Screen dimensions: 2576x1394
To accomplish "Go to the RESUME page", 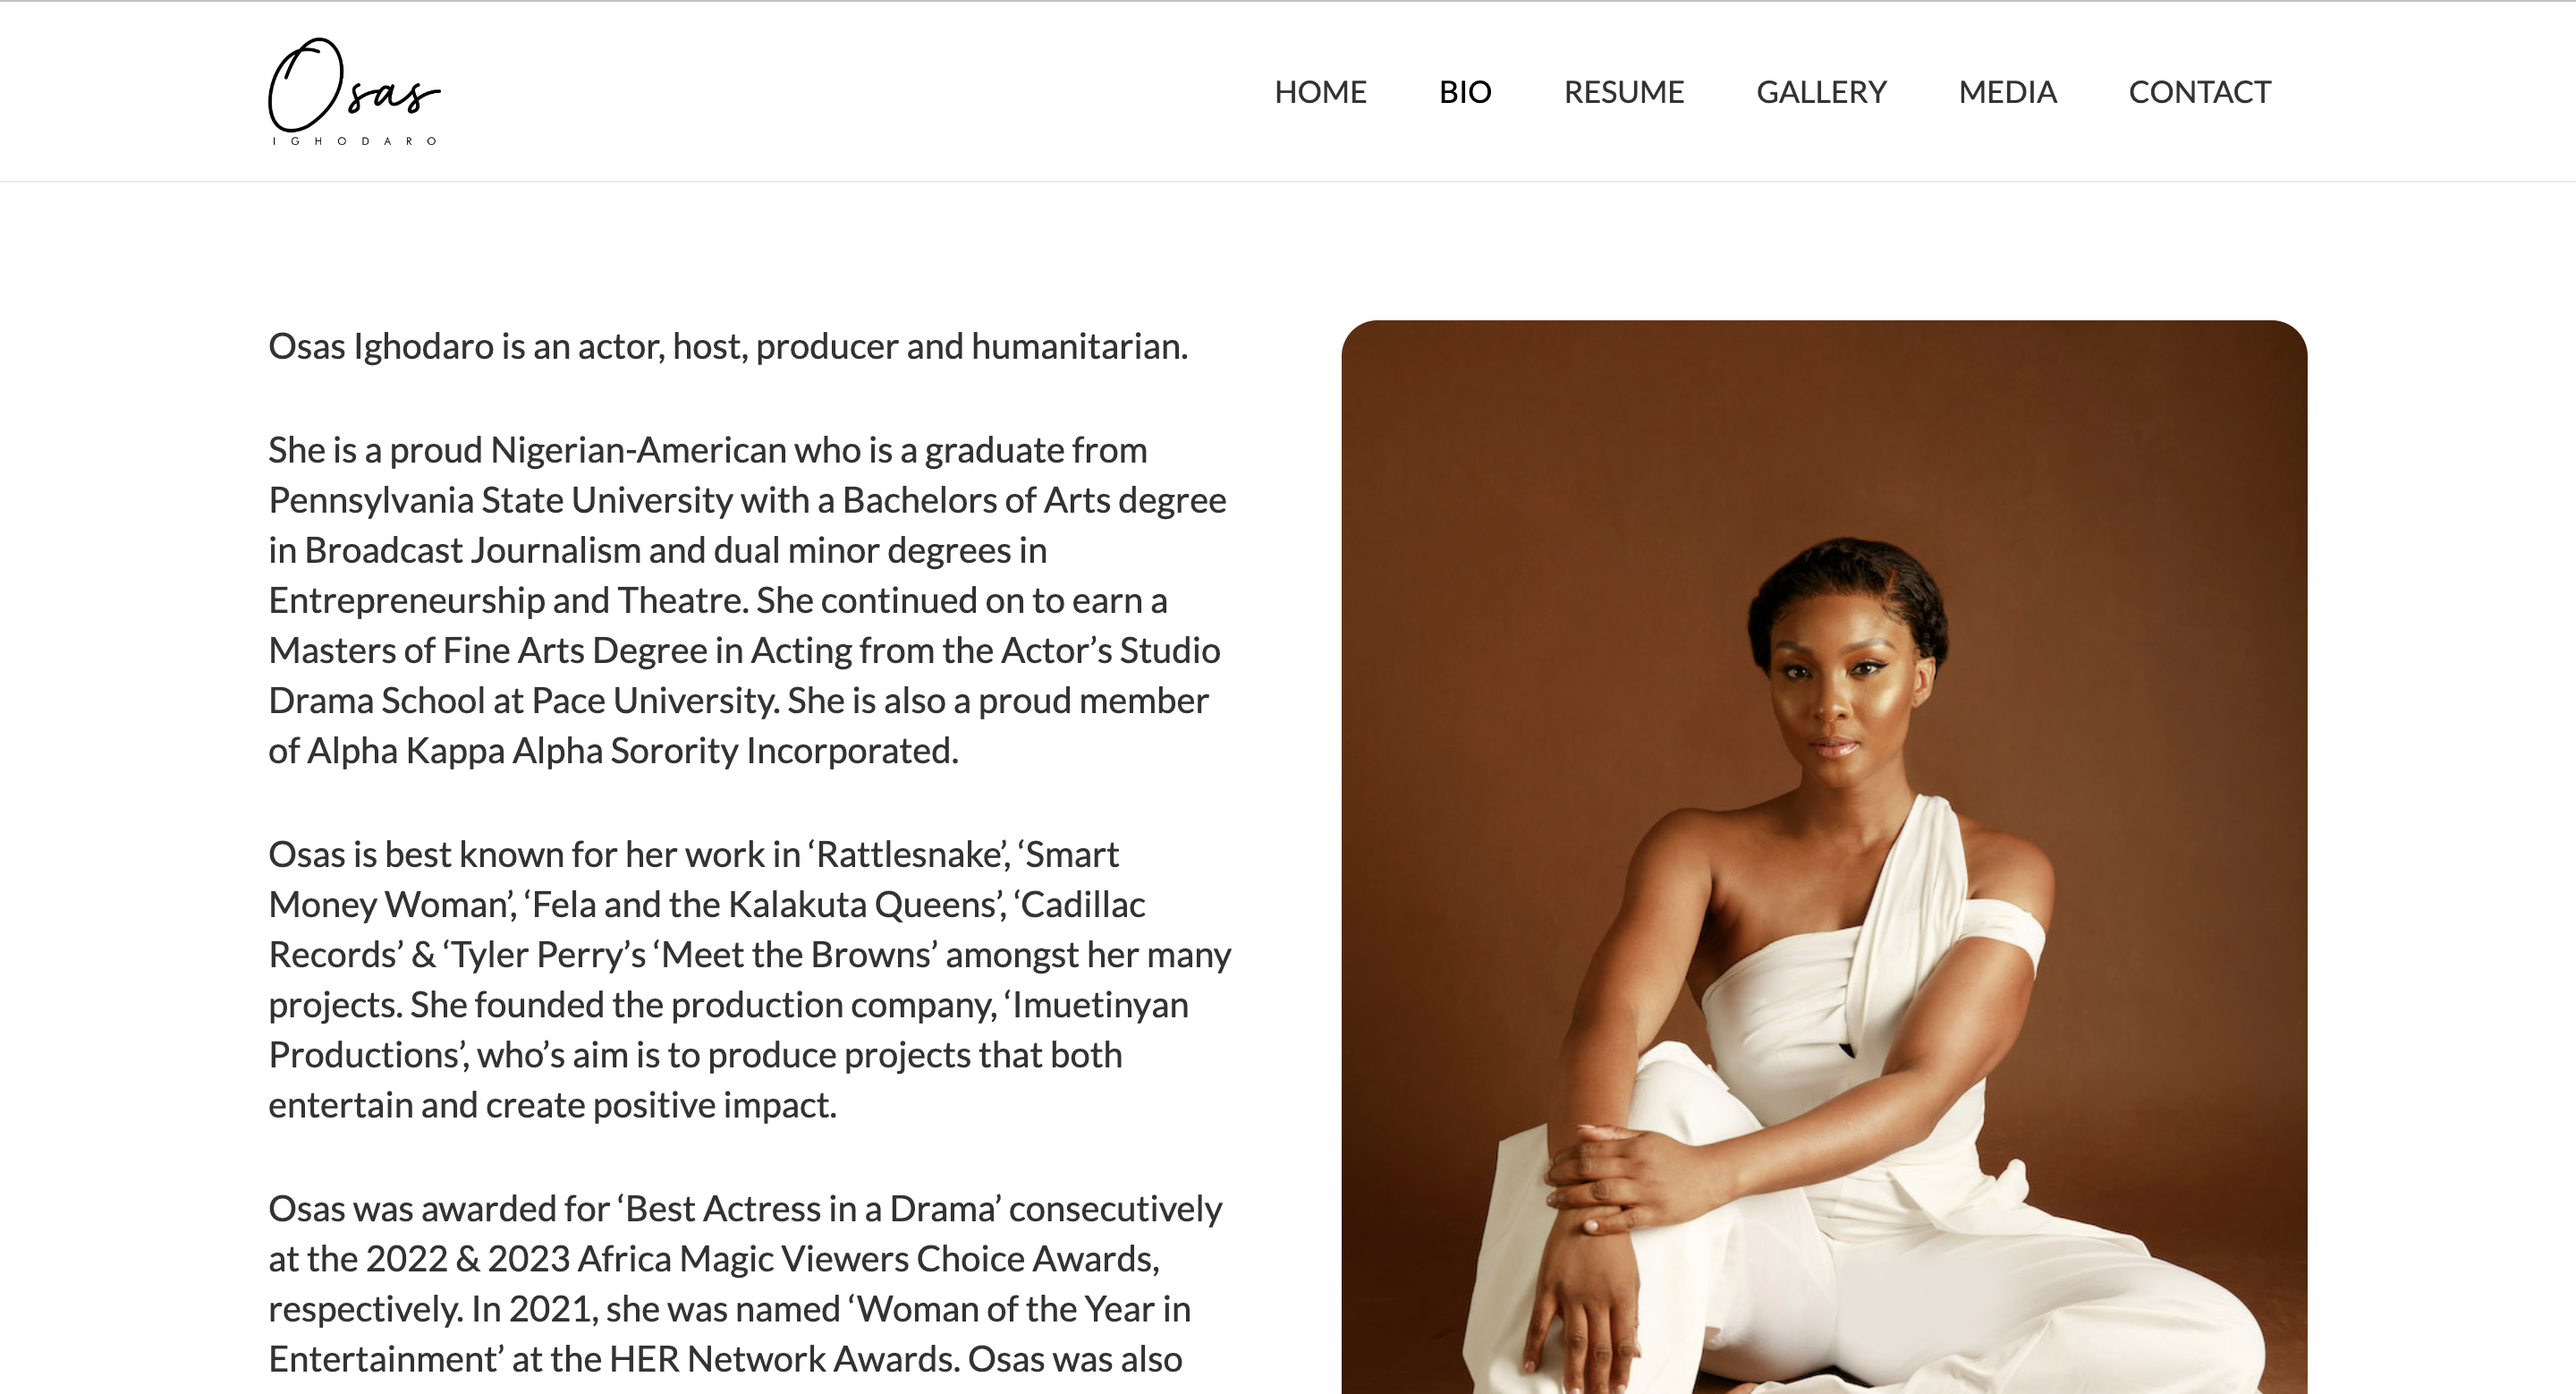I will click(x=1624, y=92).
